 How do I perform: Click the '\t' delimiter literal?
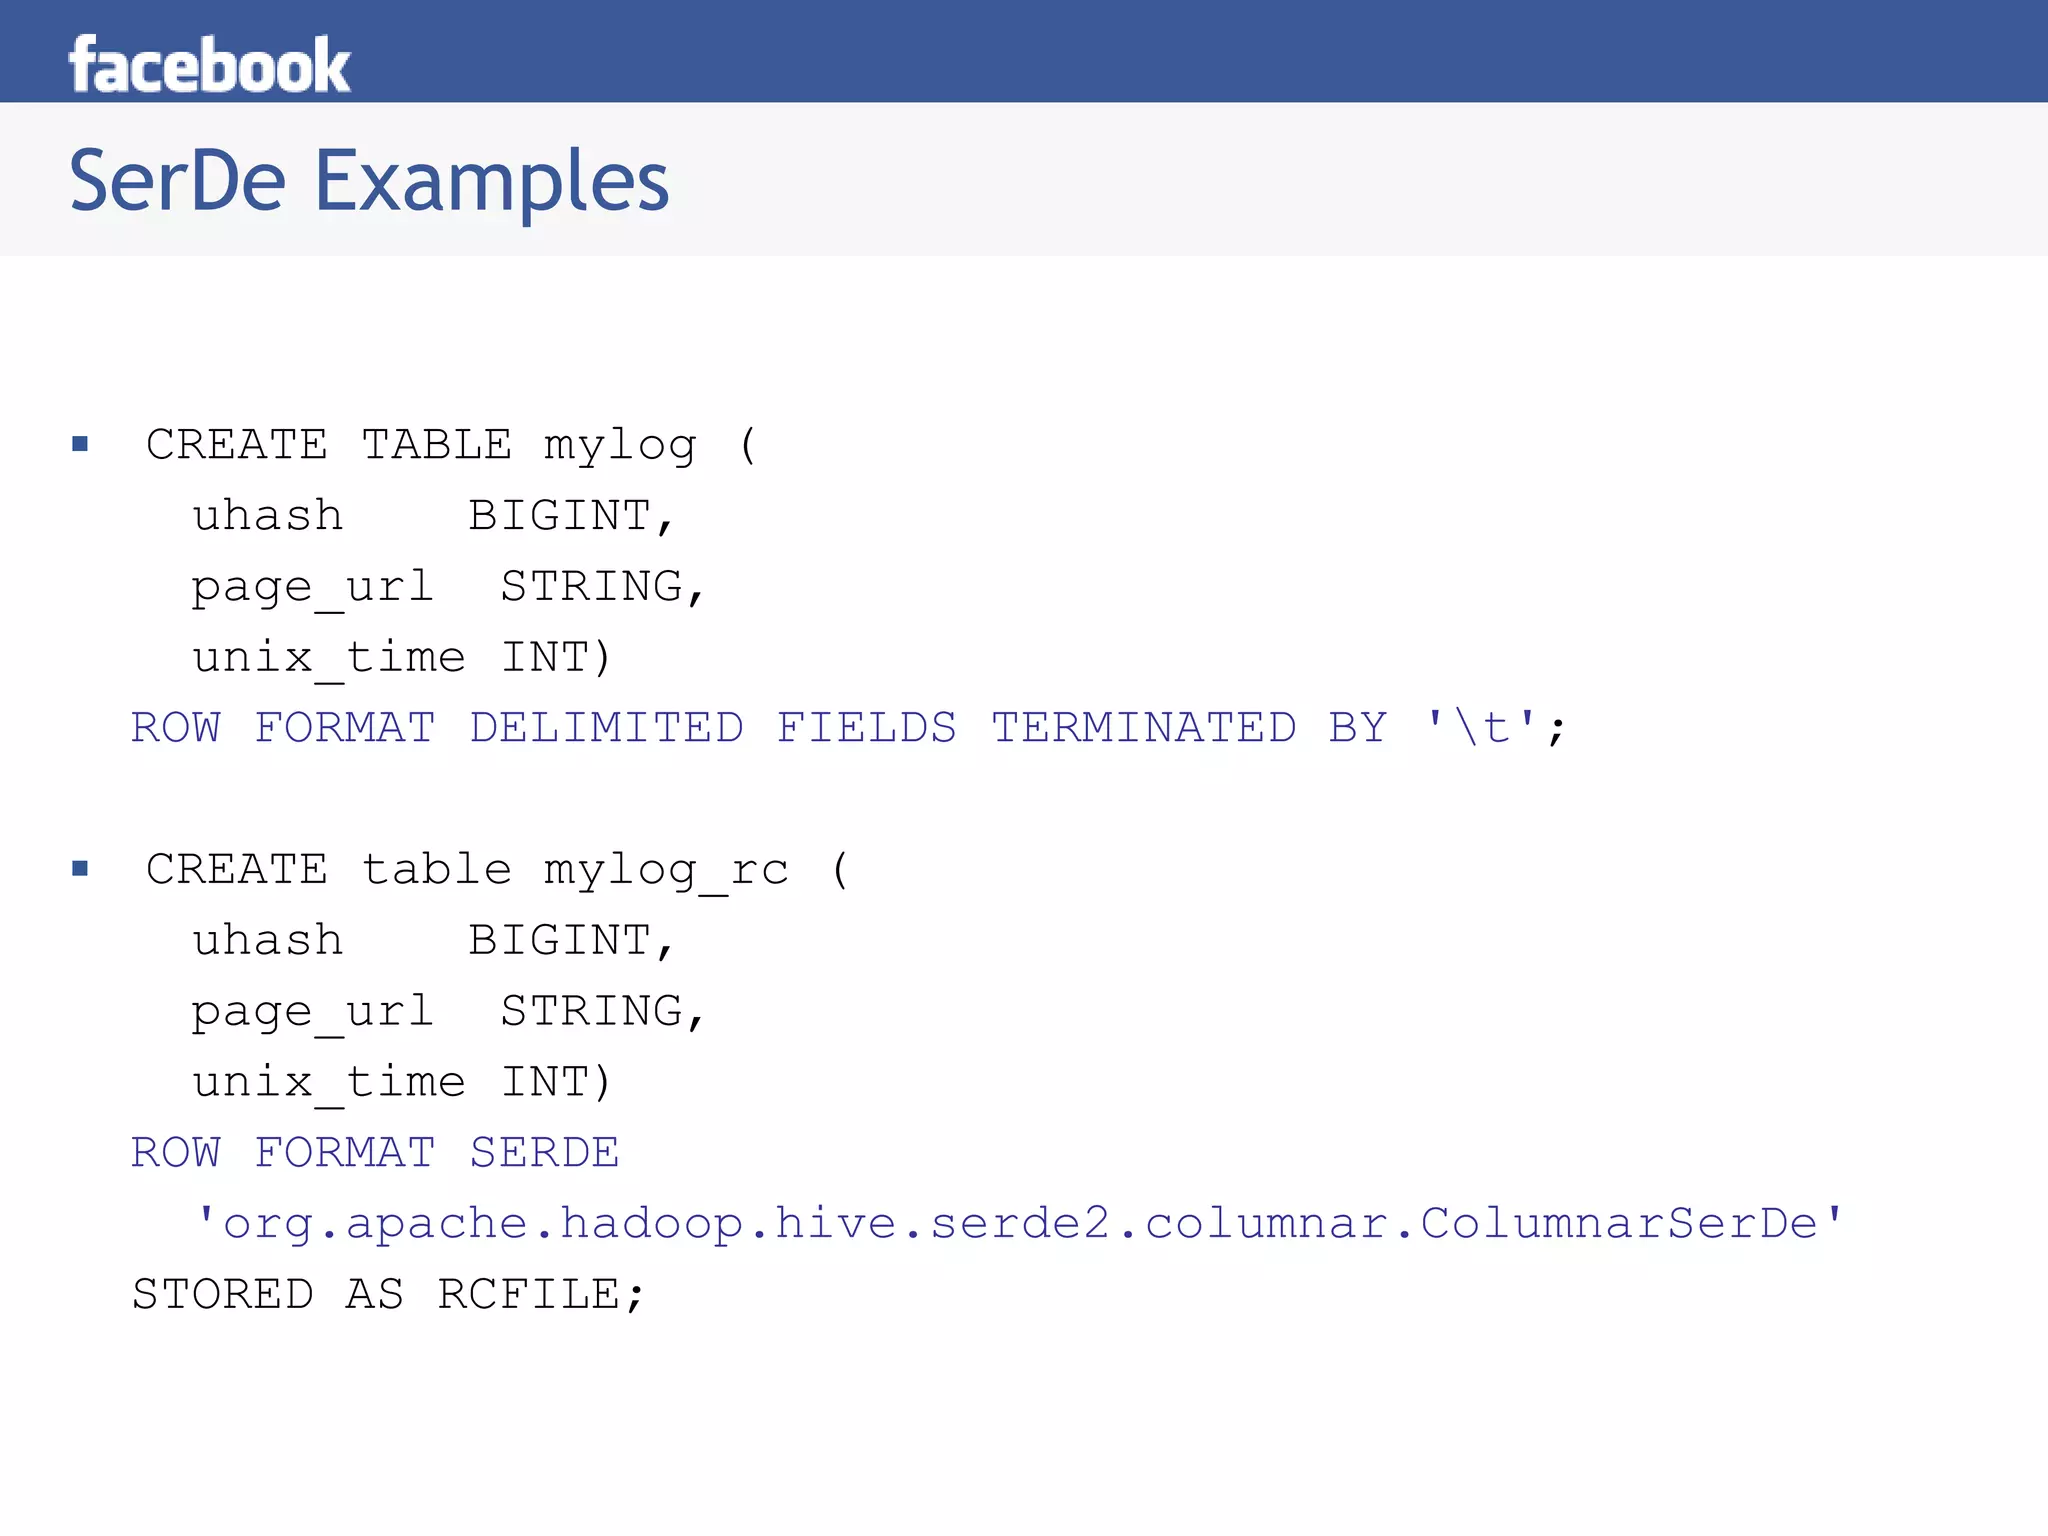tap(1482, 727)
